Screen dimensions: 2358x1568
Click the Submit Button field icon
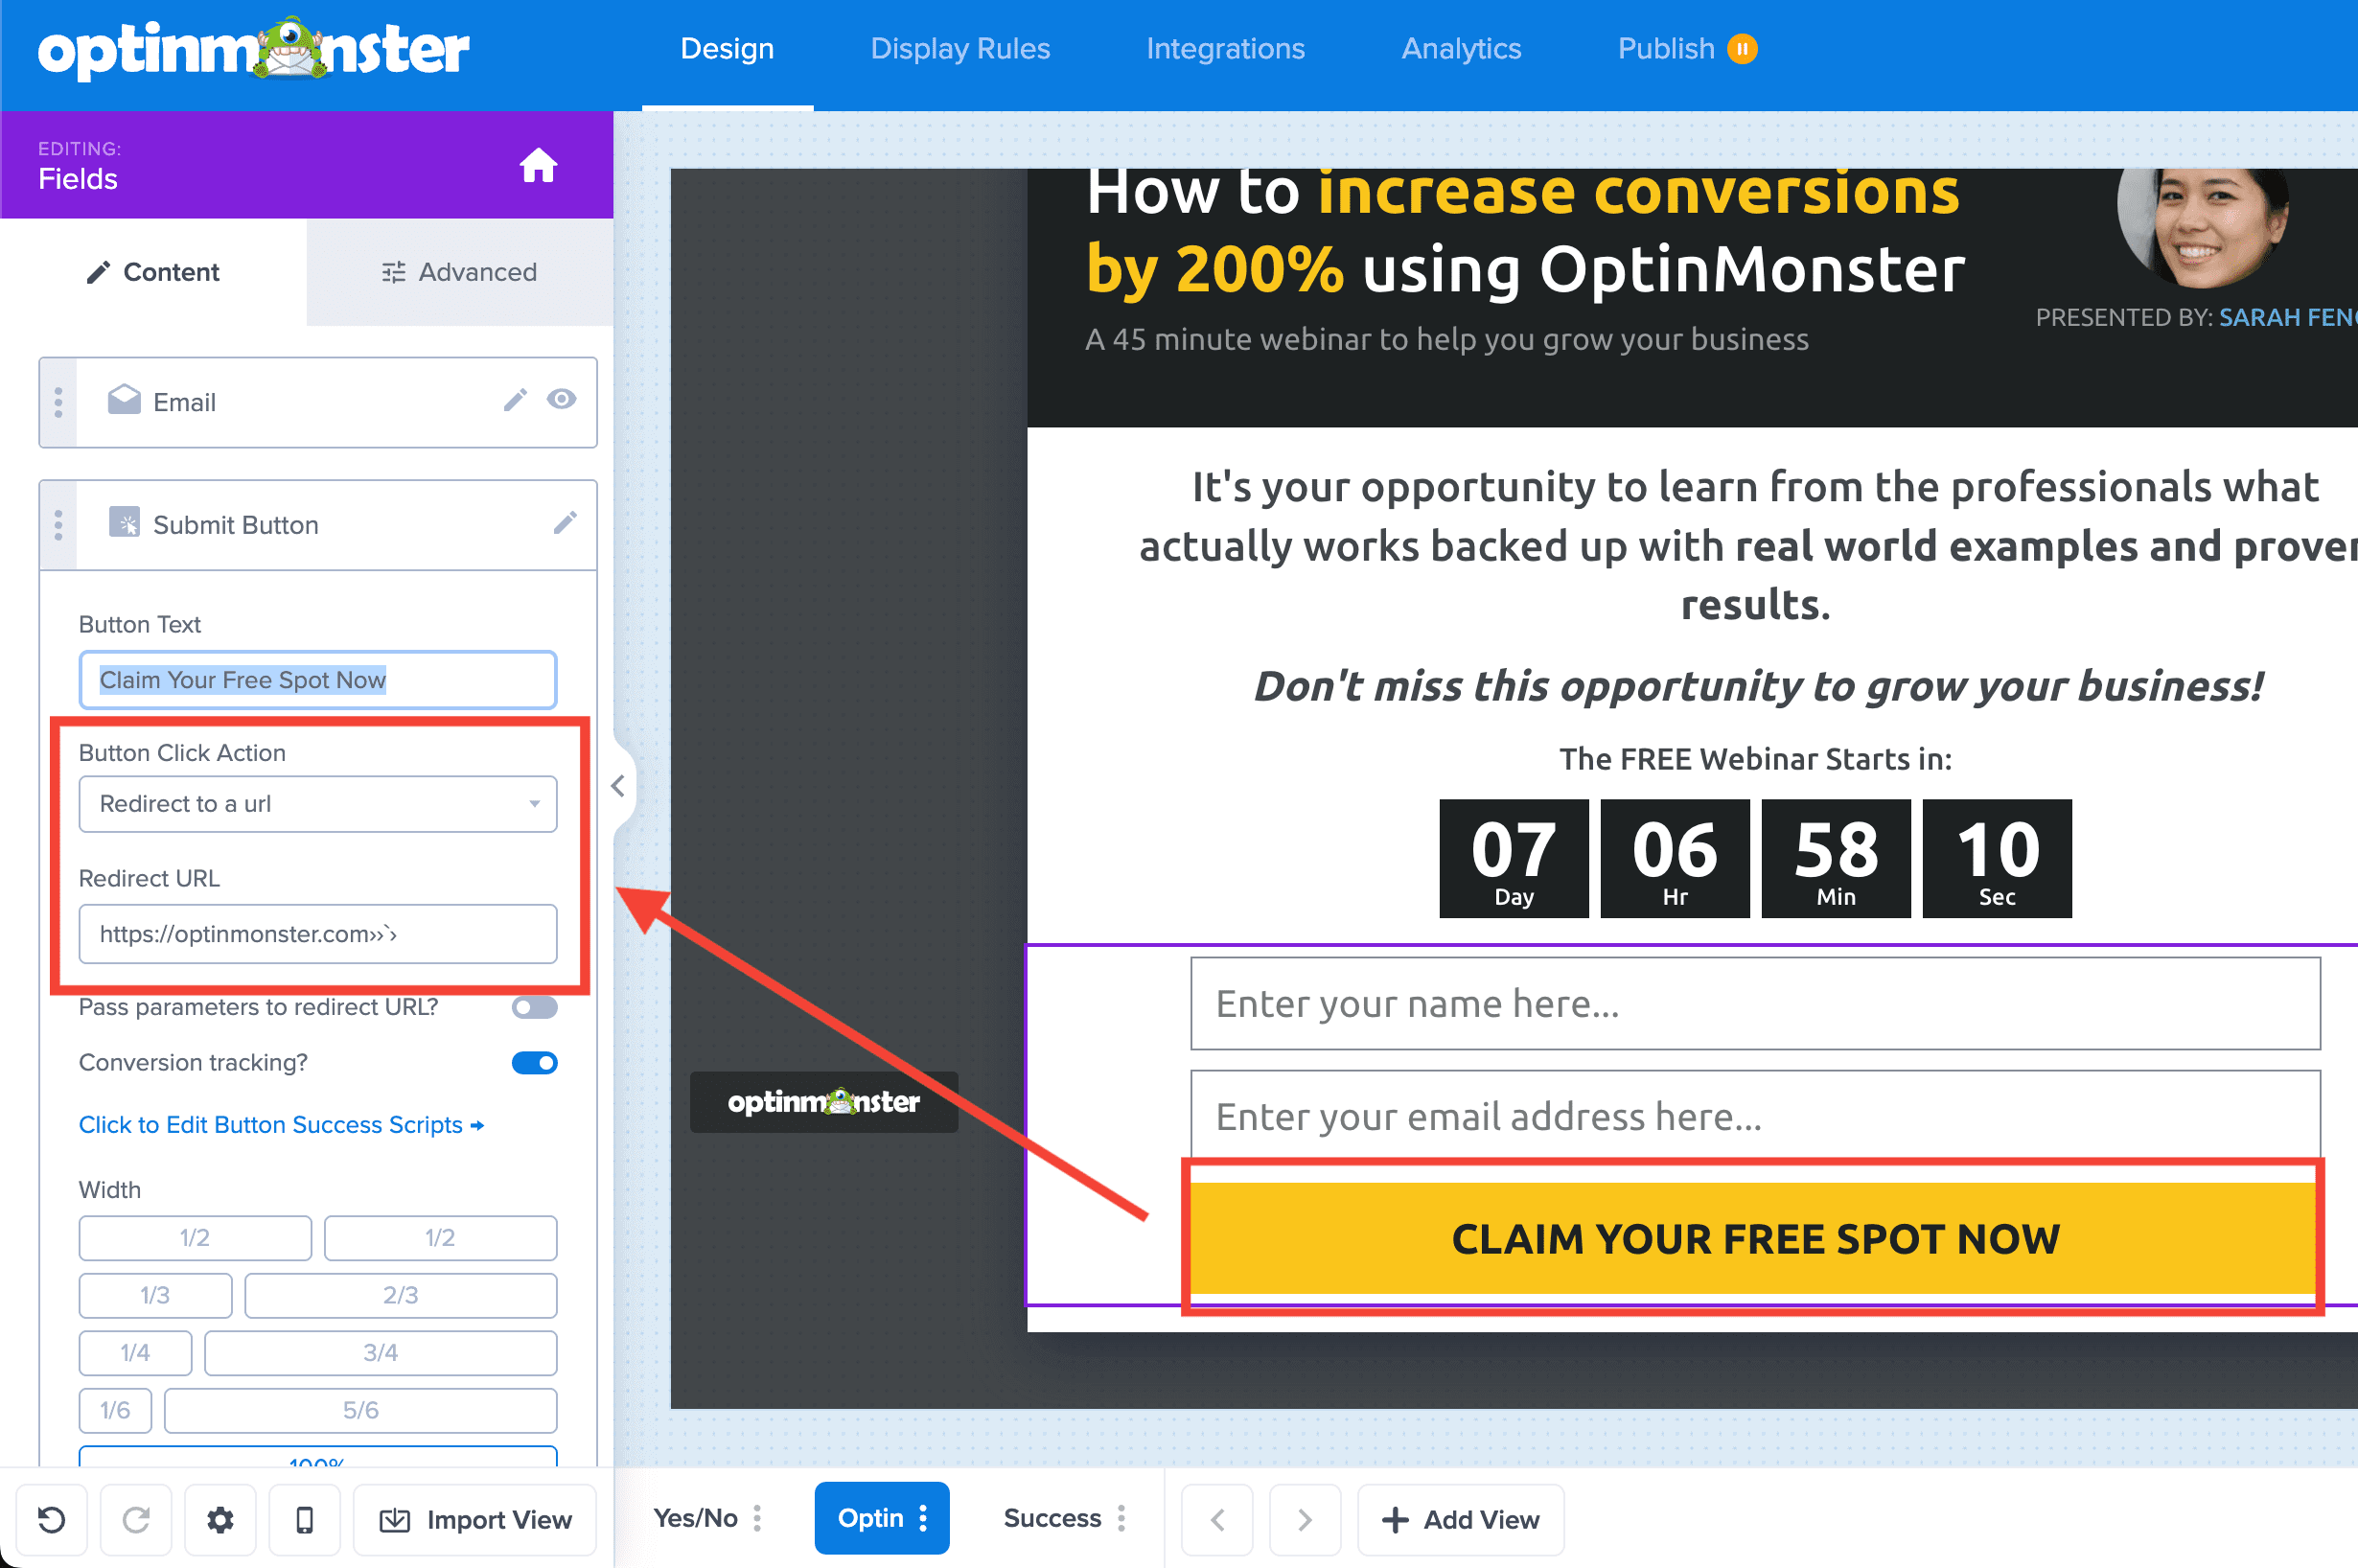(124, 523)
